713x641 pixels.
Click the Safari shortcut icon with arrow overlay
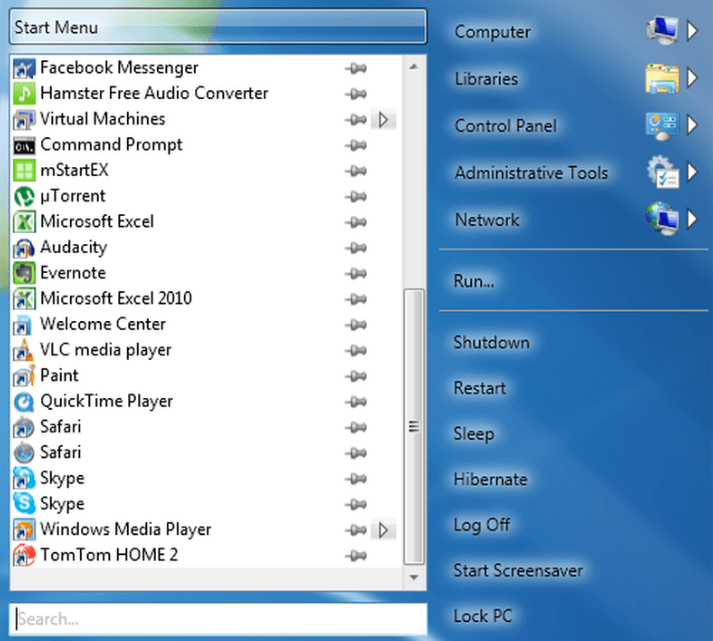pyautogui.click(x=24, y=427)
